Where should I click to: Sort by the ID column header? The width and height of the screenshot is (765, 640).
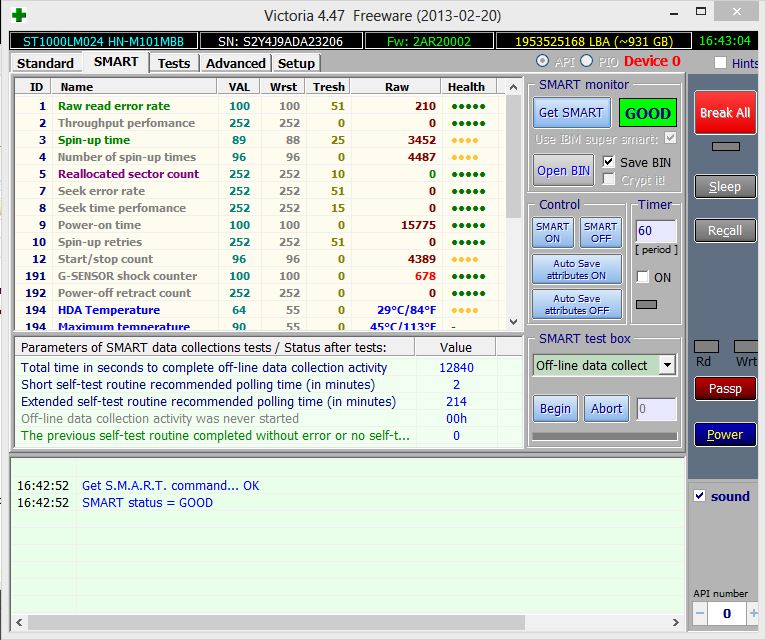click(x=34, y=87)
